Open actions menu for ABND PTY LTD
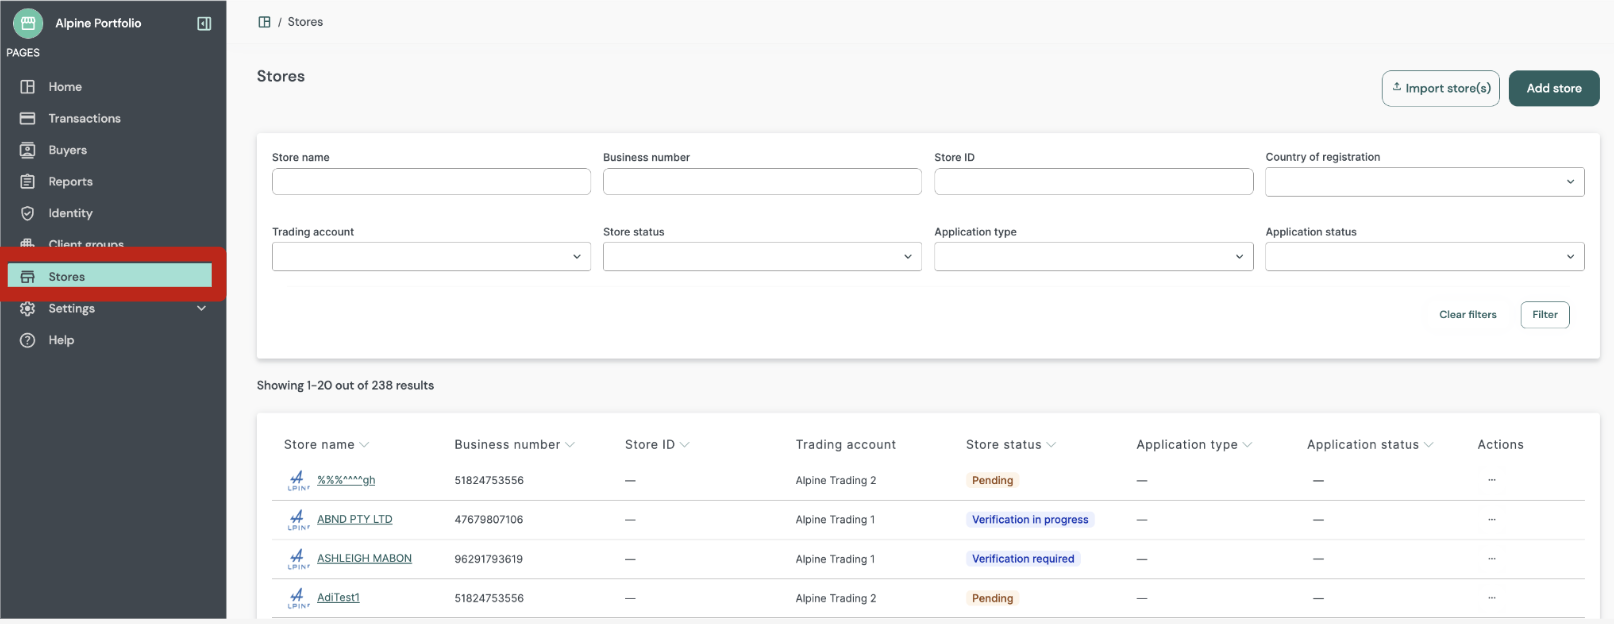The height and width of the screenshot is (624, 1614). point(1491,519)
